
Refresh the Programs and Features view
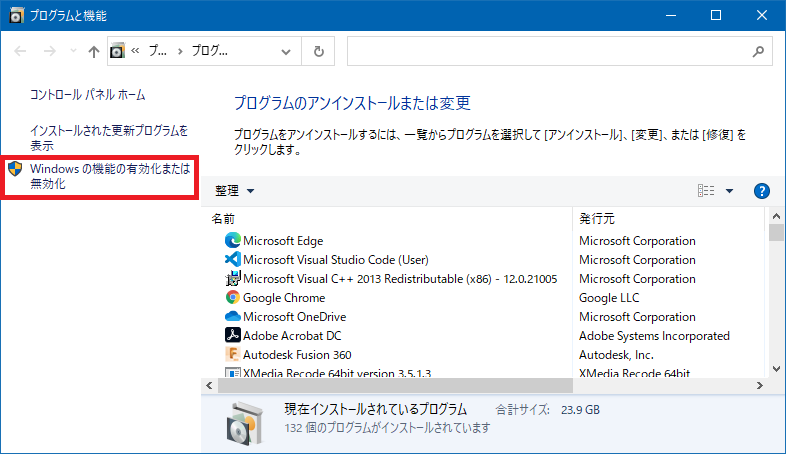pyautogui.click(x=319, y=51)
